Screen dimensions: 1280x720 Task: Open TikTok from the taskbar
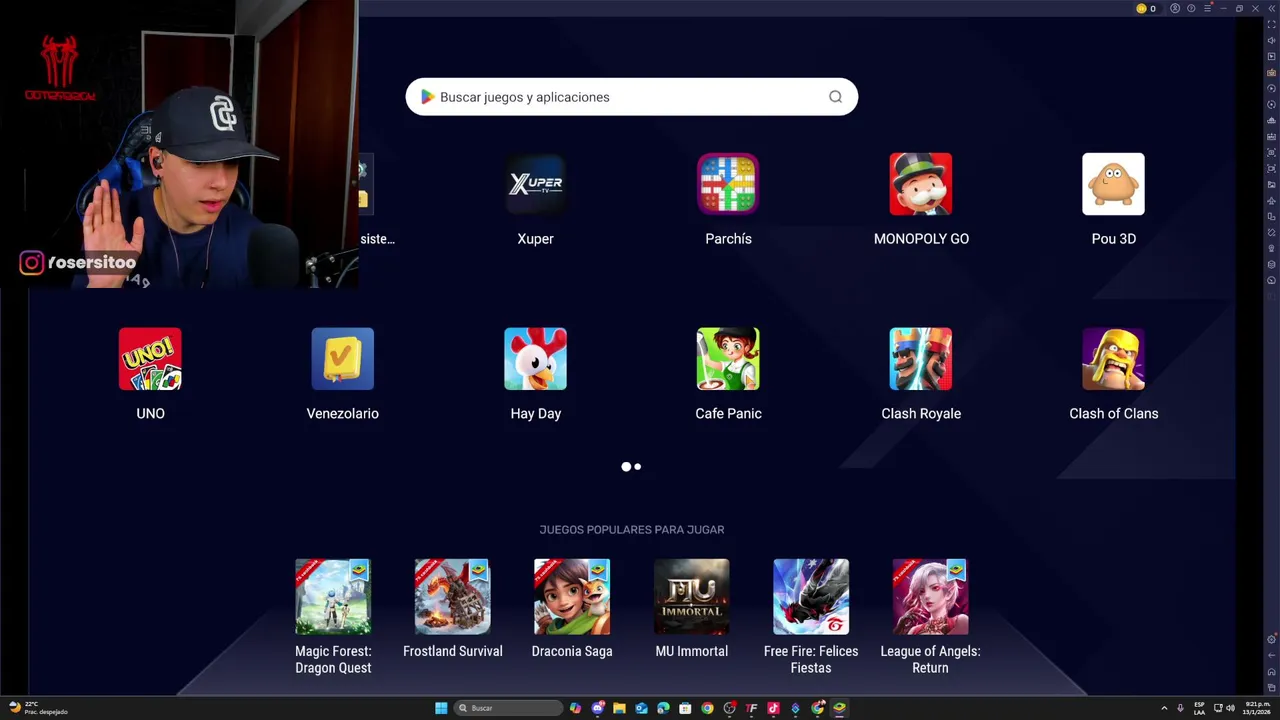[x=773, y=708]
